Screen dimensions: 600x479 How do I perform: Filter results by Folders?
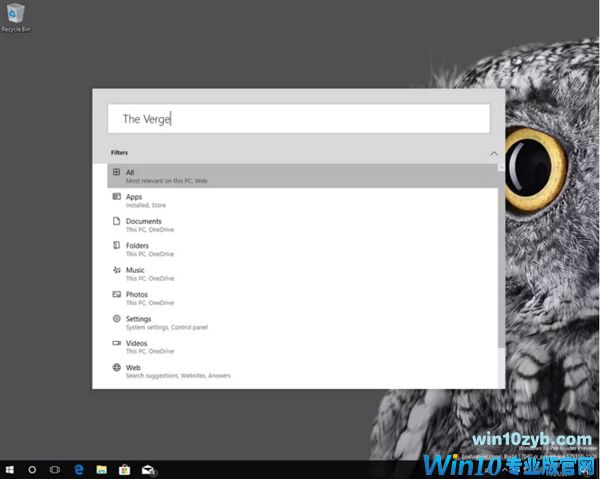point(303,249)
